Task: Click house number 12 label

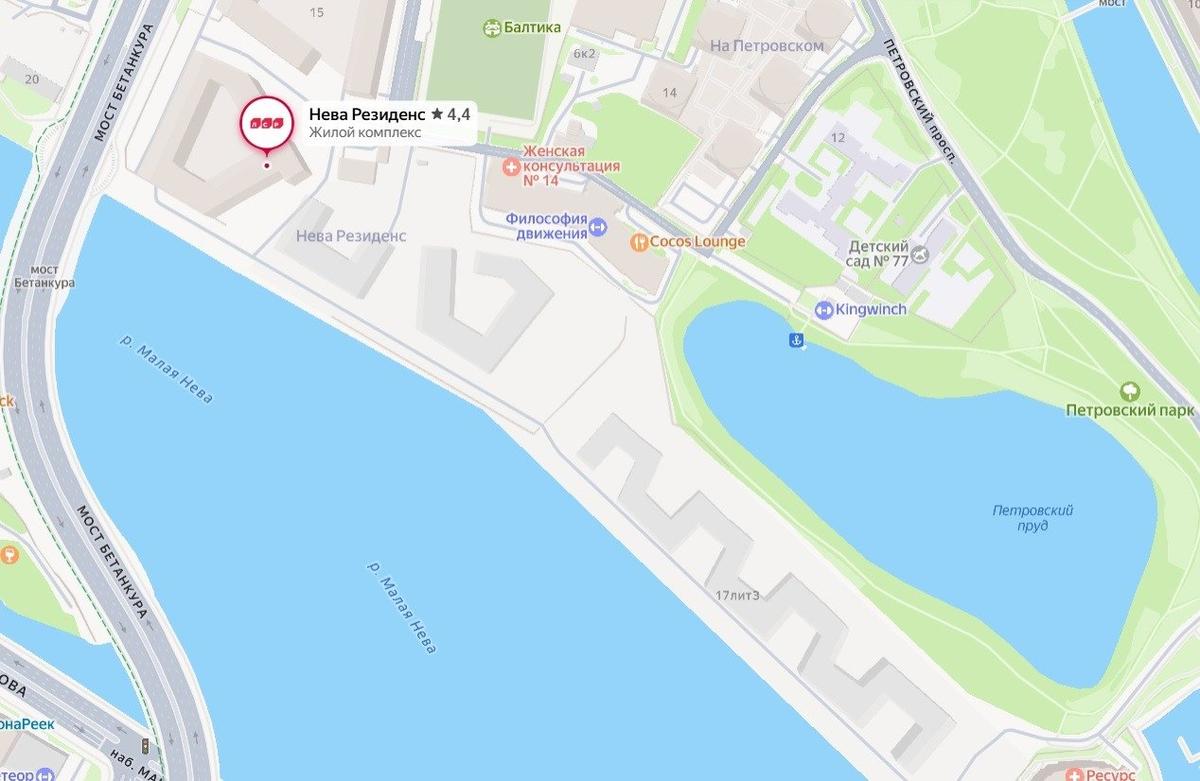Action: [x=838, y=136]
